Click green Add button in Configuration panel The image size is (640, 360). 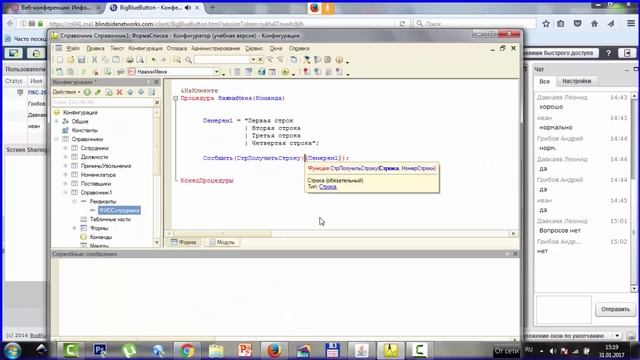tap(87, 92)
